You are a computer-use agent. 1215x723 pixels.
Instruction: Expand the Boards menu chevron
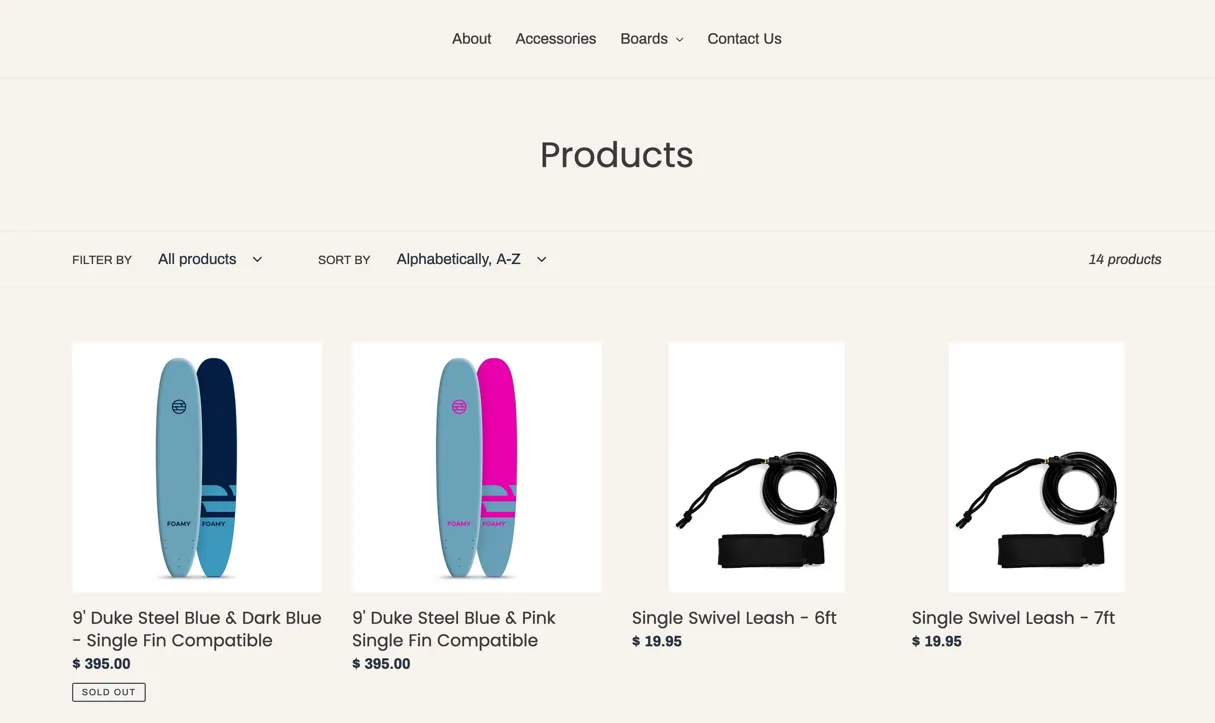[x=680, y=40]
